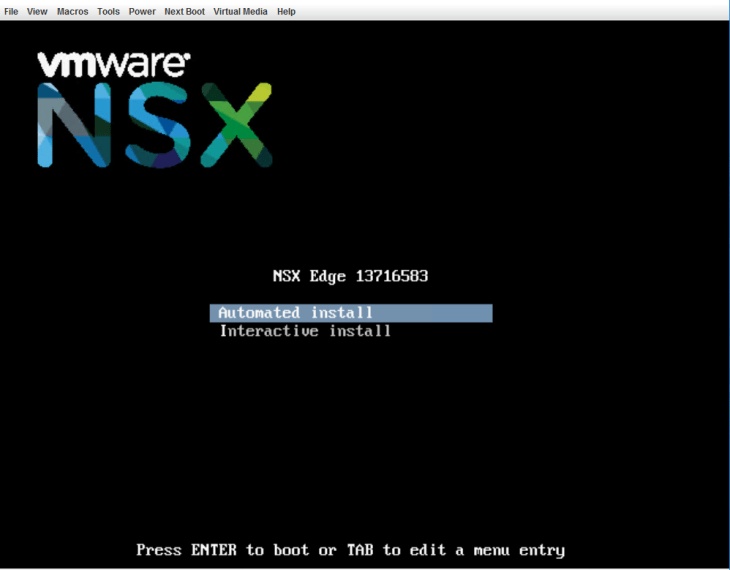Viewport: 730px width, 570px height.
Task: Click the NSX Edge 13716583 title text
Action: point(350,276)
